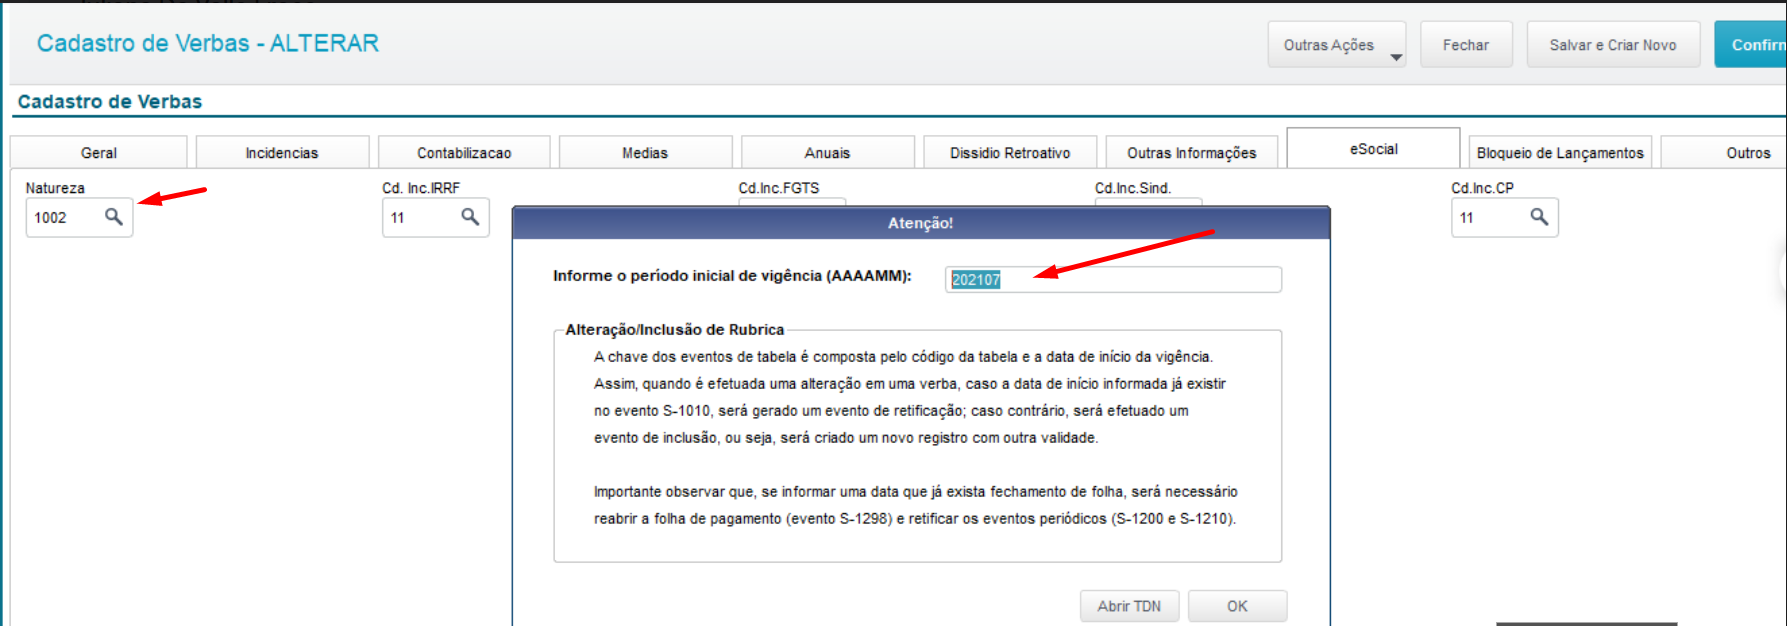Click the Cadastro de Verbas section heading
This screenshot has width=1787, height=626.
(x=110, y=101)
